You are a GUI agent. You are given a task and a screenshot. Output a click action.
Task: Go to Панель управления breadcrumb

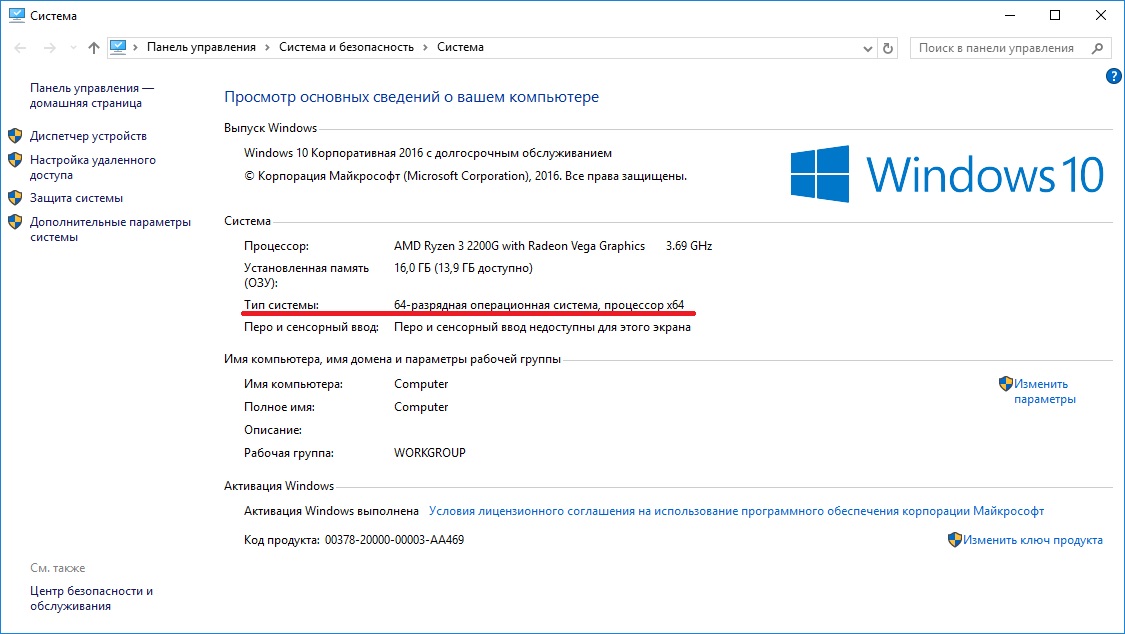tap(201, 47)
